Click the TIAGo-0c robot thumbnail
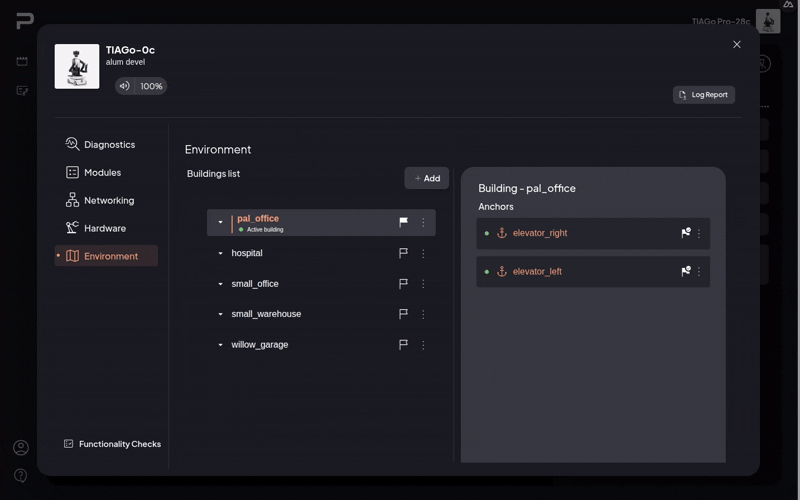The width and height of the screenshot is (800, 500). tap(77, 66)
